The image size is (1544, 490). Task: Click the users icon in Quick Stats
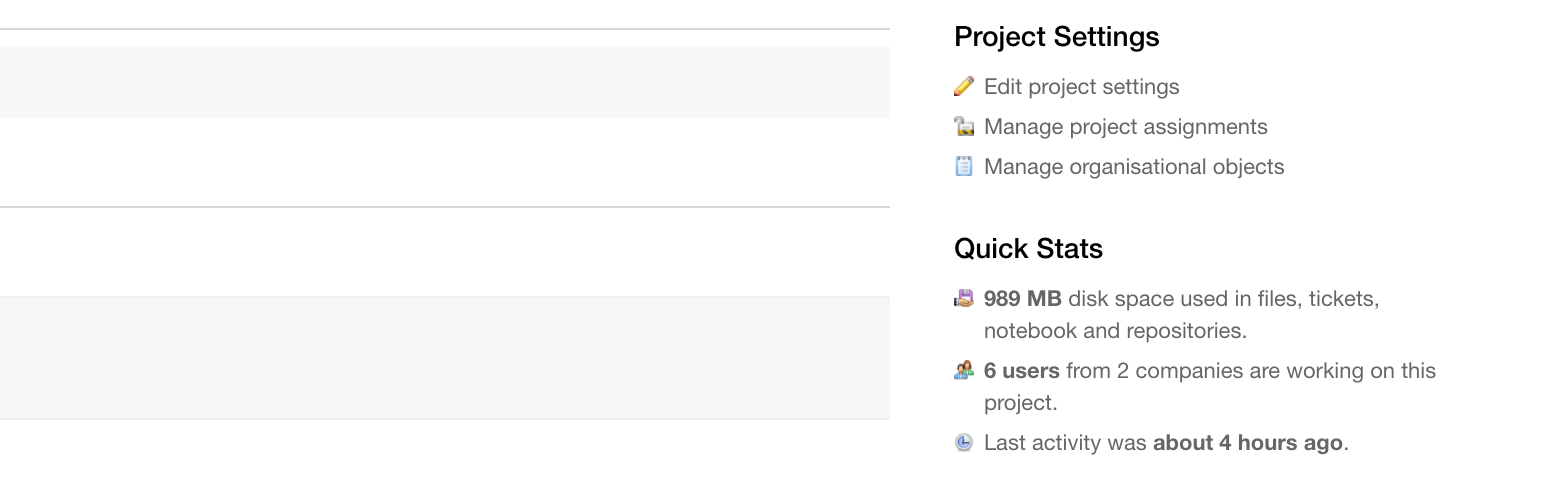click(964, 370)
